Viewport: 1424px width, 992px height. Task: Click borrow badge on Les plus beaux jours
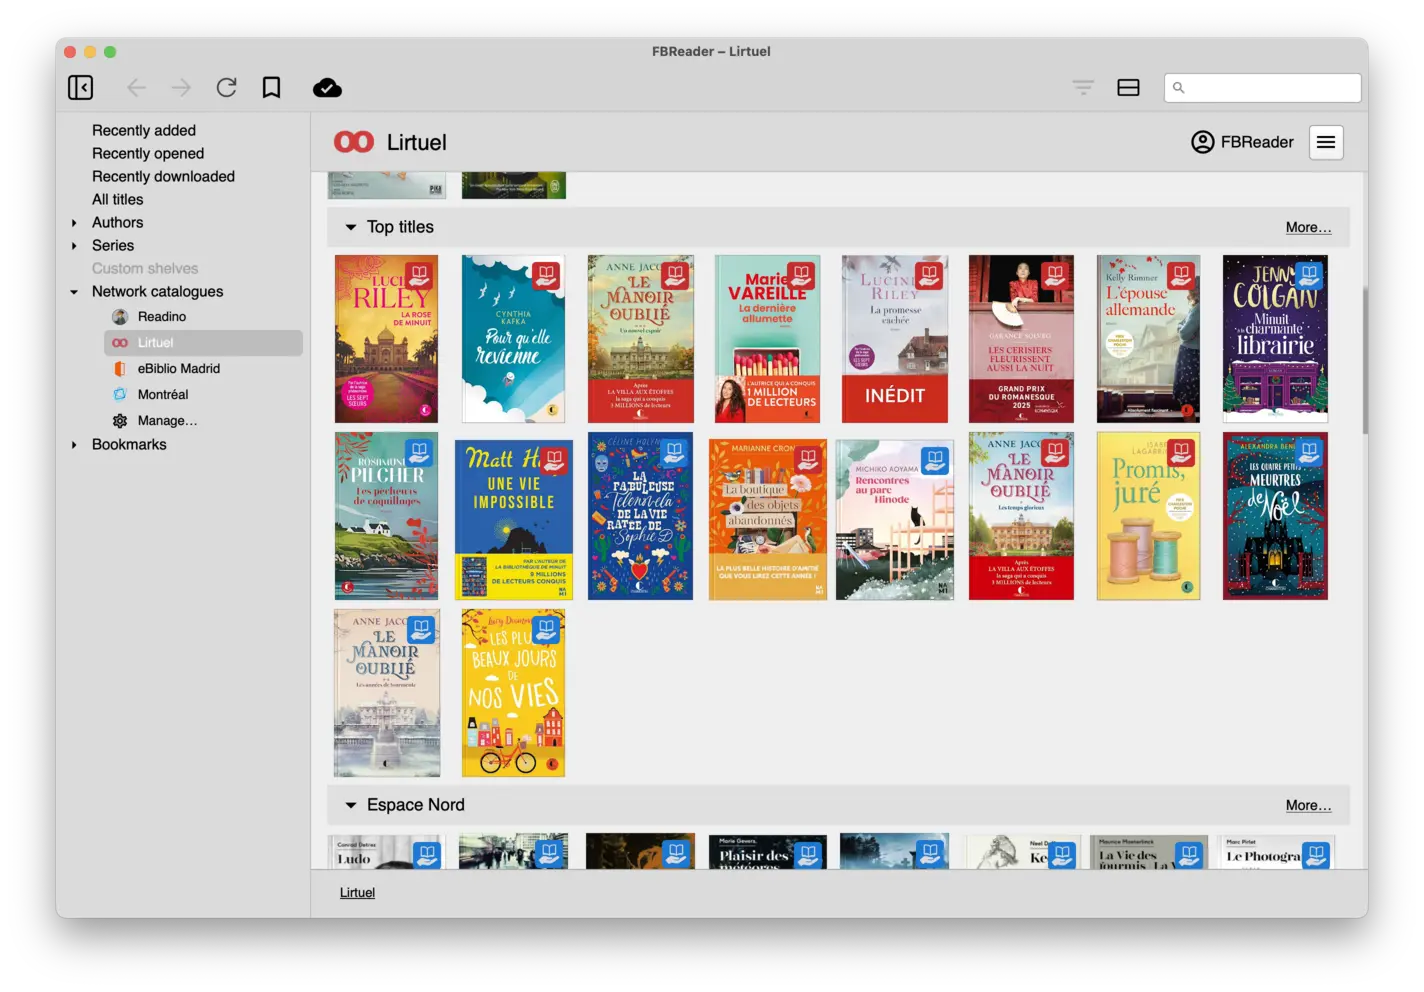click(x=547, y=631)
